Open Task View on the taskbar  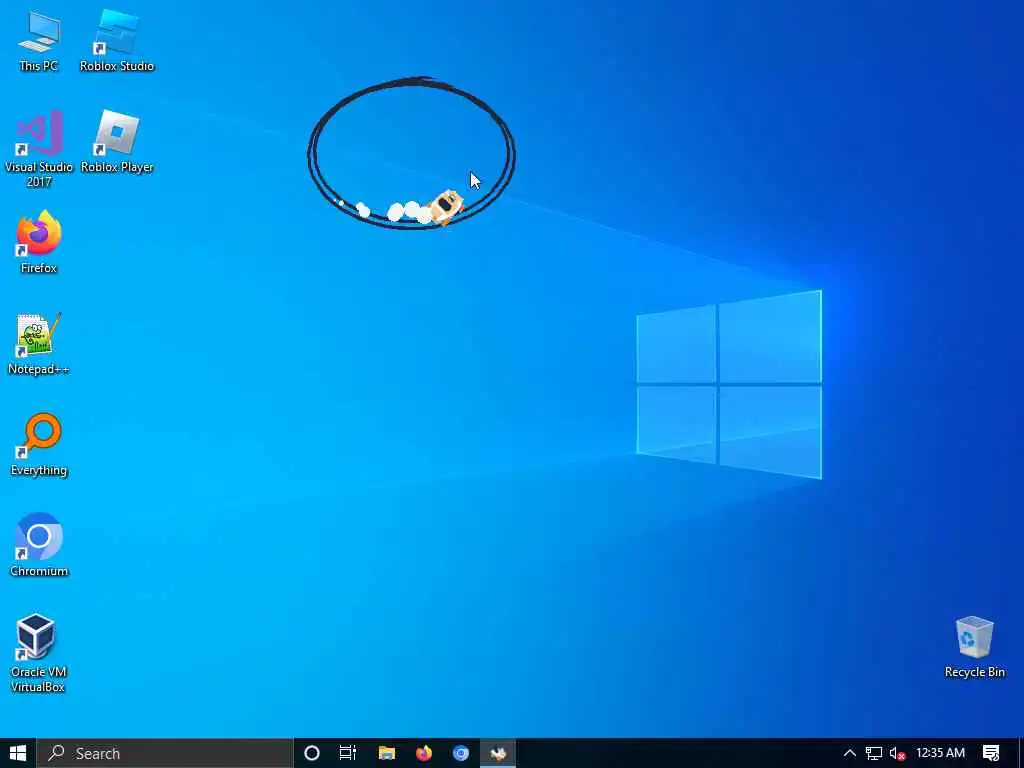coord(348,753)
